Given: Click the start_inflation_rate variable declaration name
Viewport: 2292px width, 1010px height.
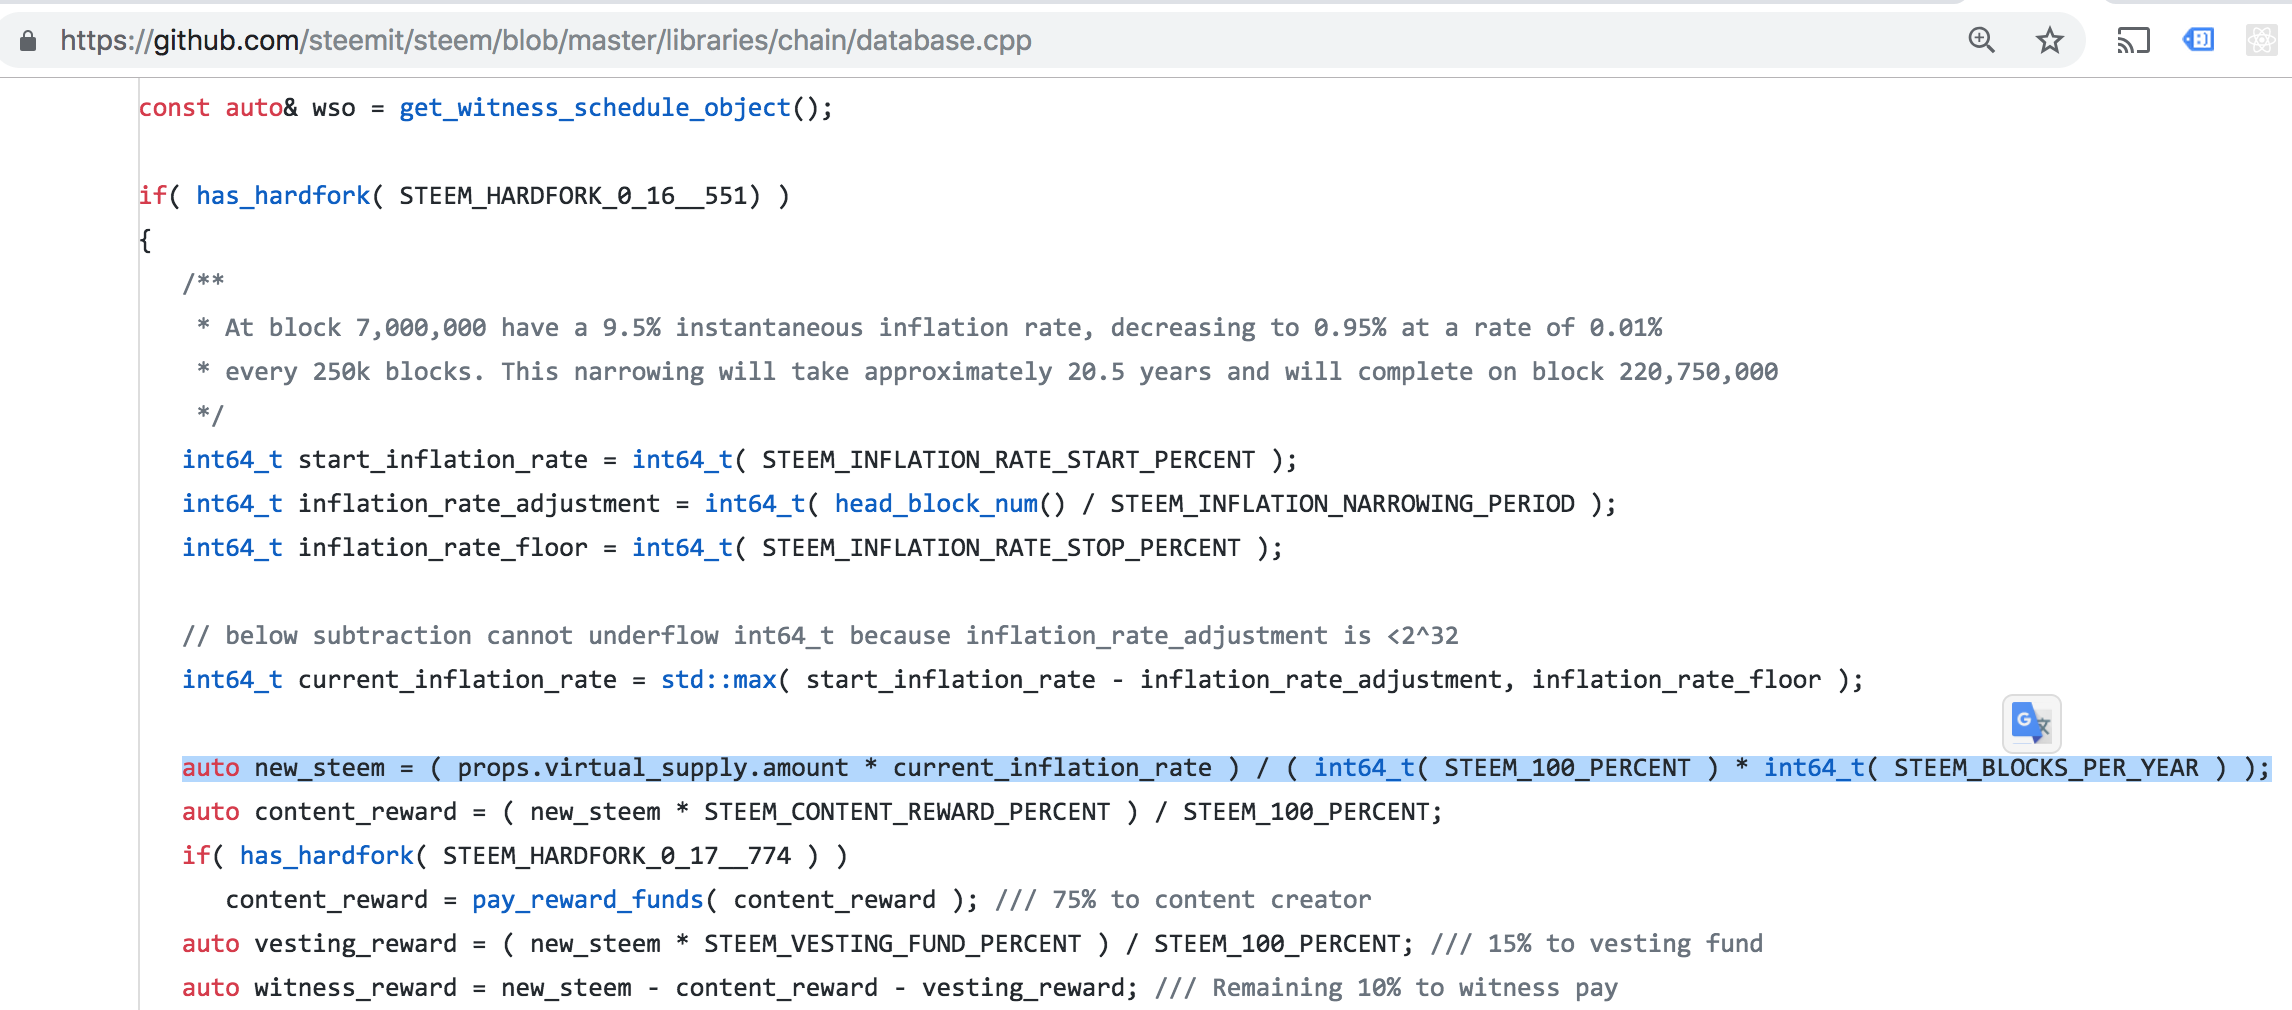Looking at the screenshot, I should (x=443, y=460).
